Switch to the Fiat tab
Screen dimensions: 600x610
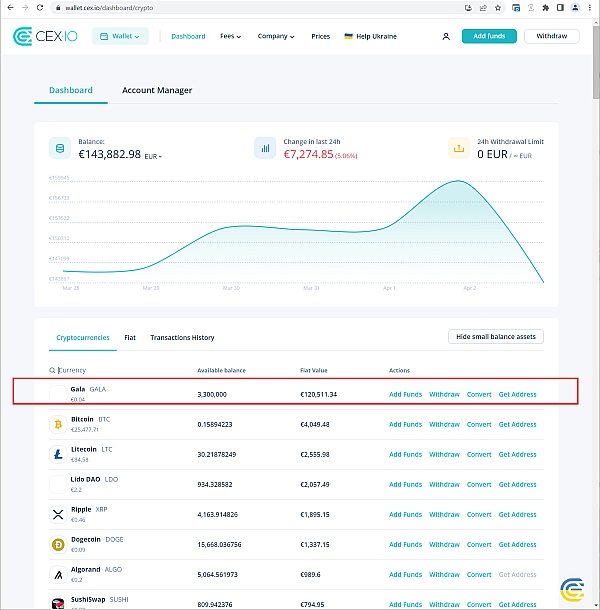(130, 337)
